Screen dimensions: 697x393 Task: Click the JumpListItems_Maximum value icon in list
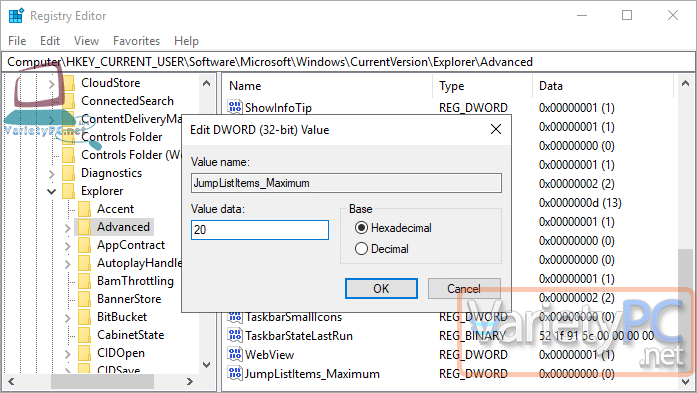pyautogui.click(x=235, y=373)
